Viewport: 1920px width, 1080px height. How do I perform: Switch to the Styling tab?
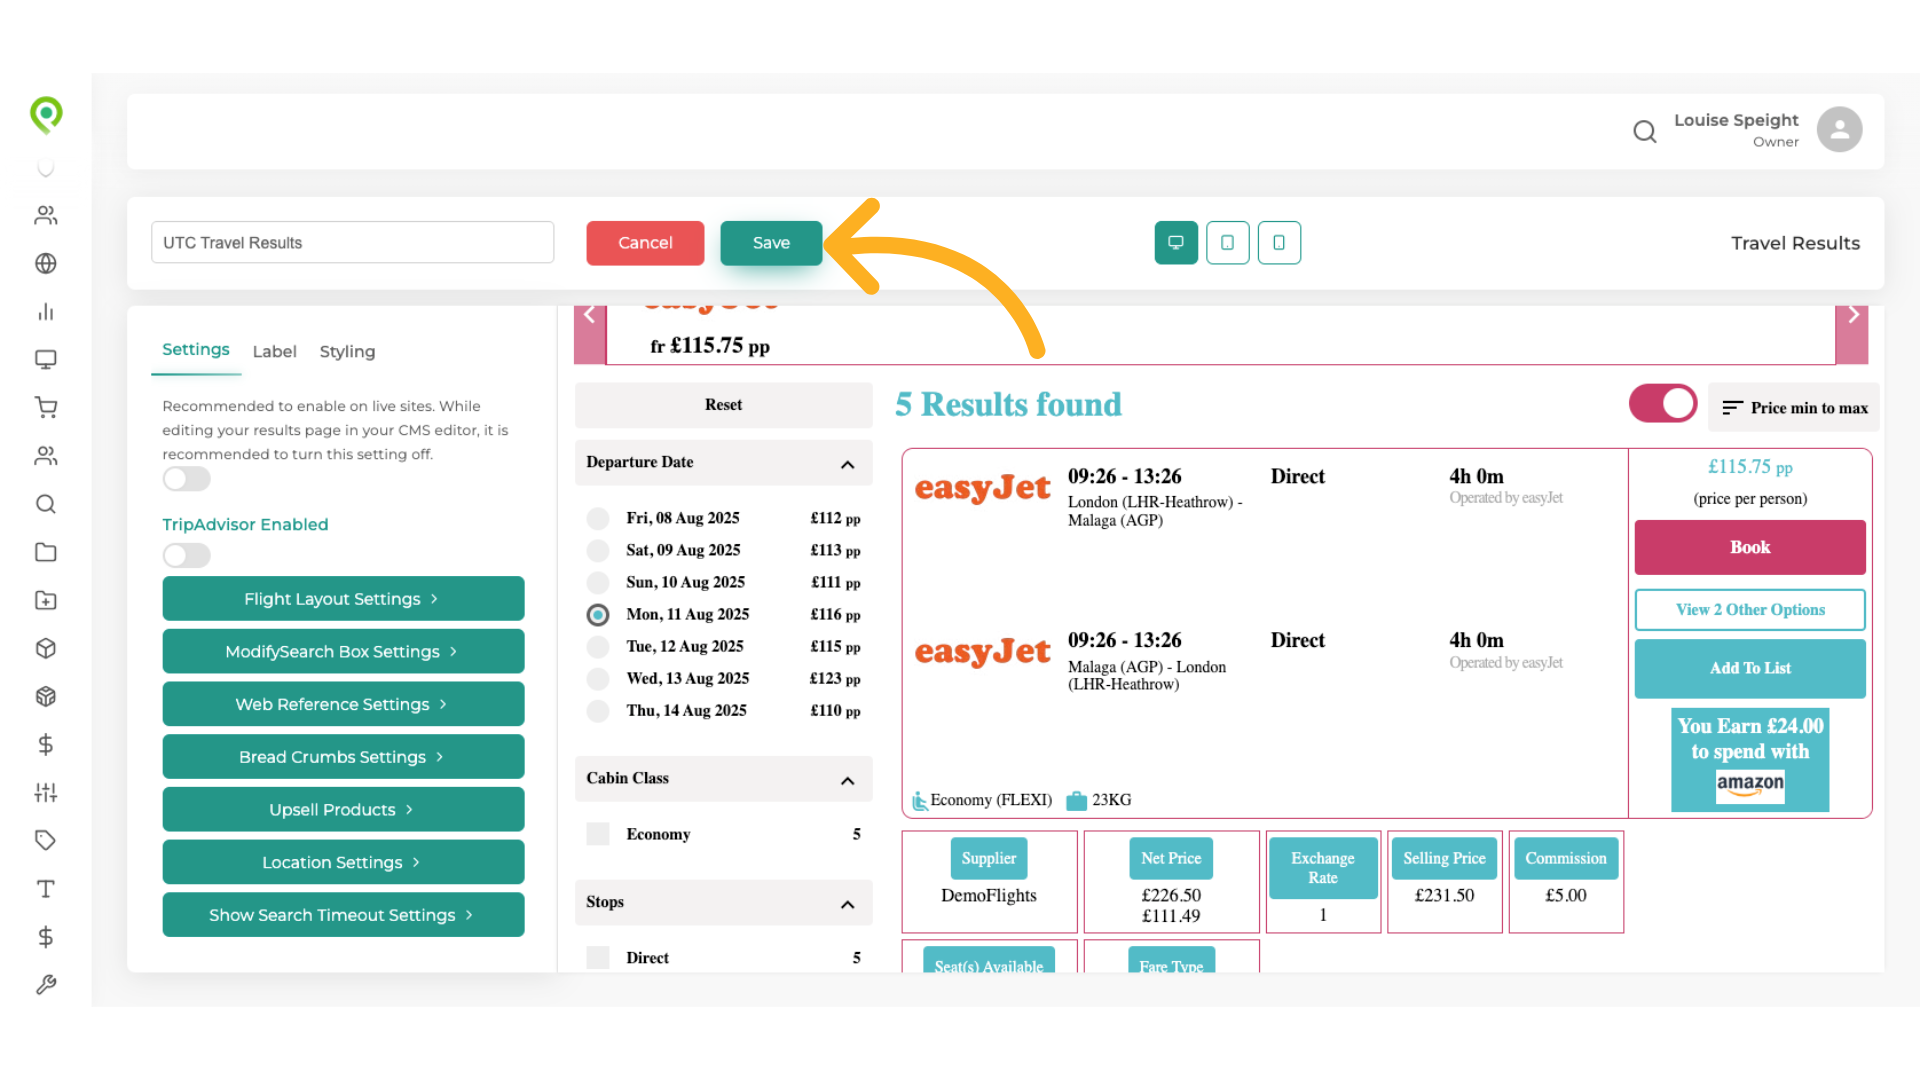(347, 352)
